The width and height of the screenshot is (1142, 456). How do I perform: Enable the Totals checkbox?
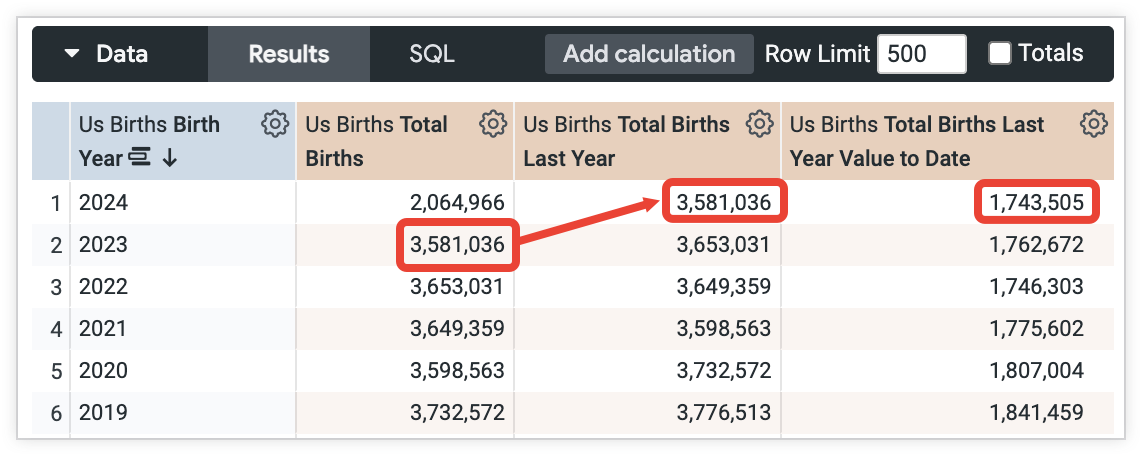click(999, 54)
